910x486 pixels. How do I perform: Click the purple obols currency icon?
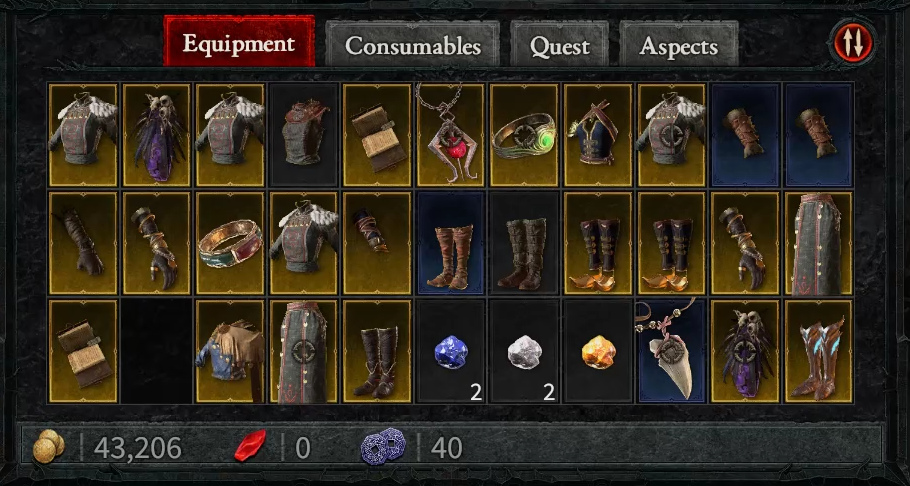[383, 447]
